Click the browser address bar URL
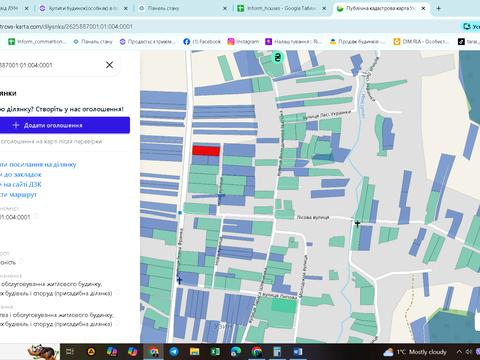This screenshot has width=480, height=360. pos(66,26)
